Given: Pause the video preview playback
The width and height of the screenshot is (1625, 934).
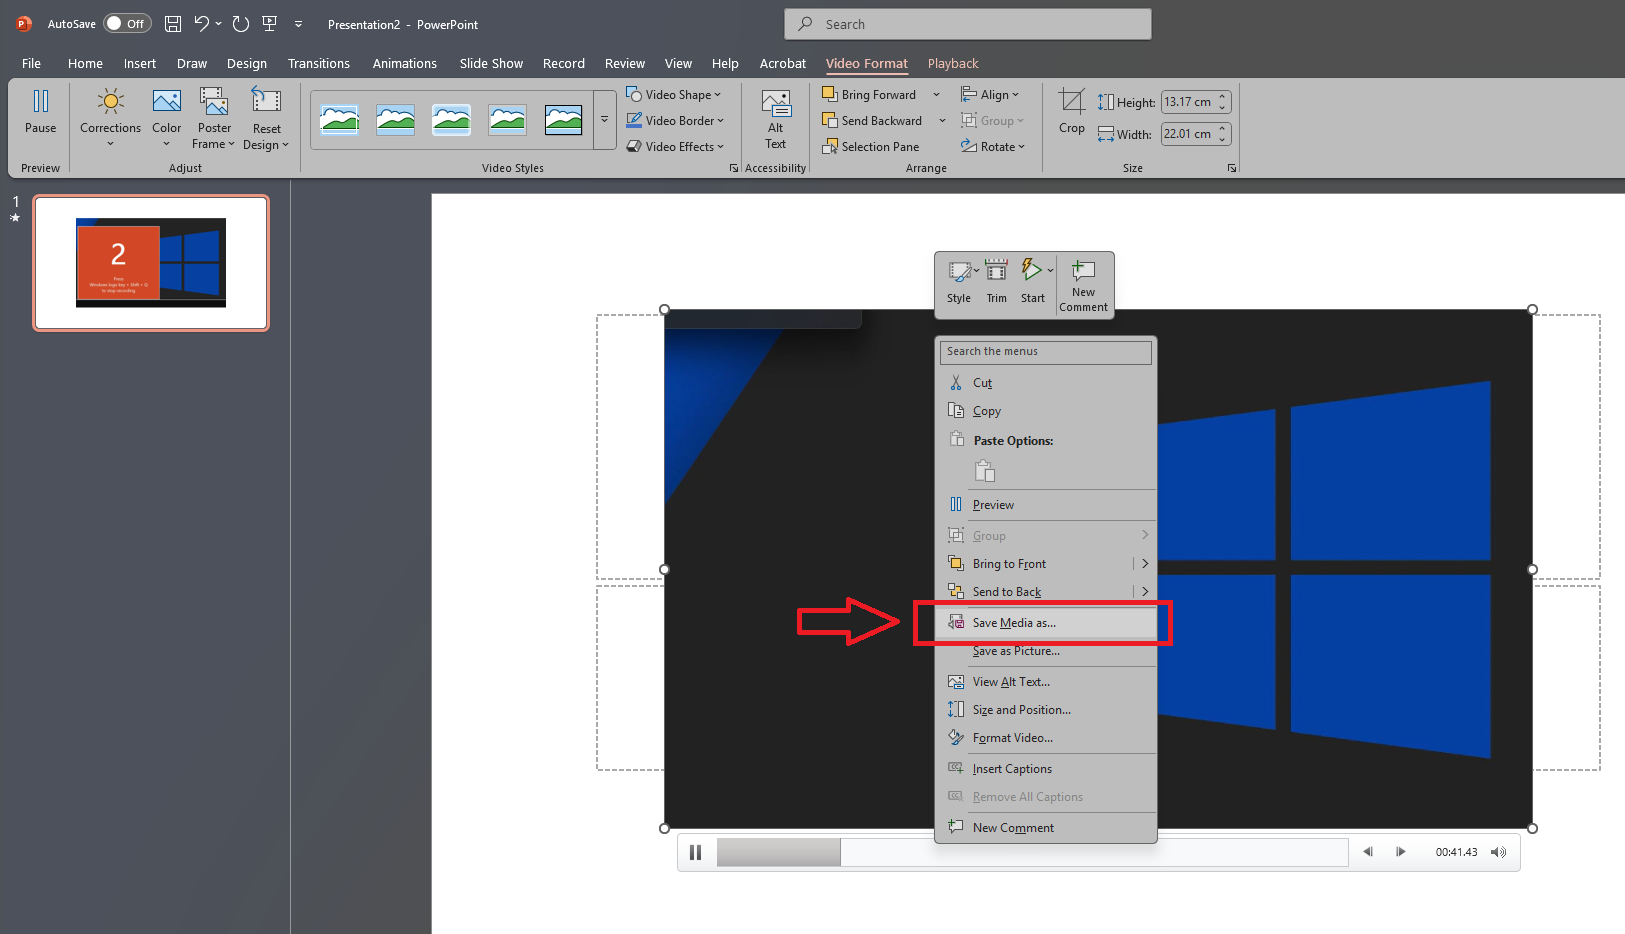Looking at the screenshot, I should tap(696, 852).
